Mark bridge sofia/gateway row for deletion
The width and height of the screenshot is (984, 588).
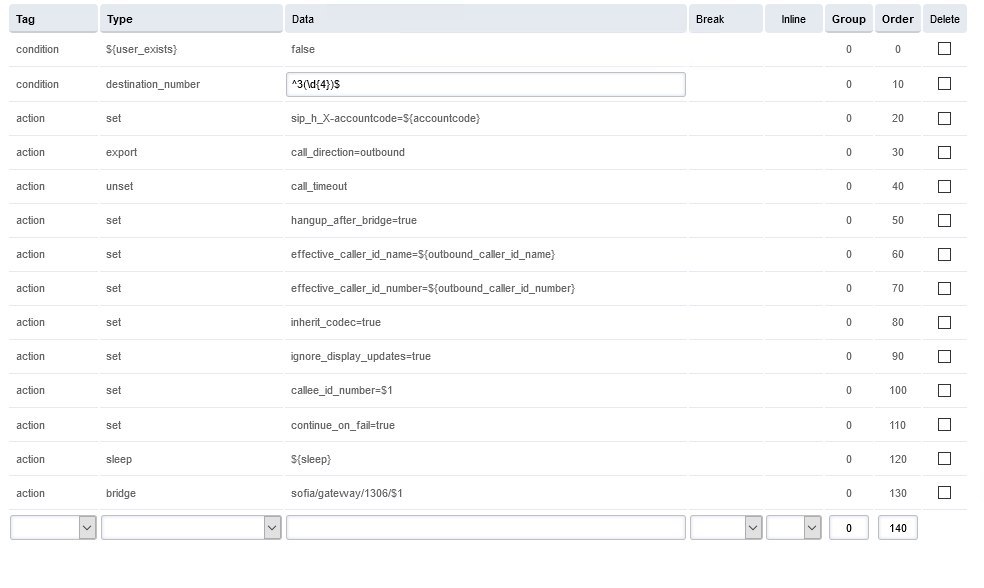pyautogui.click(x=944, y=493)
